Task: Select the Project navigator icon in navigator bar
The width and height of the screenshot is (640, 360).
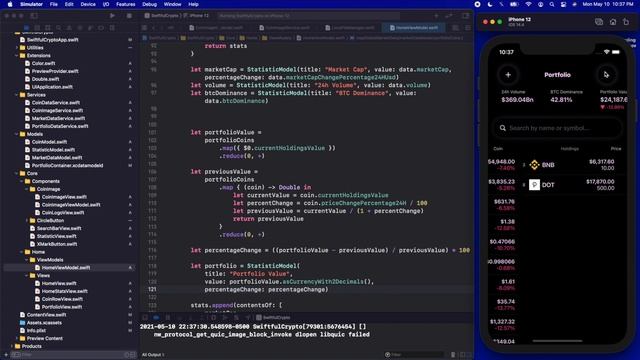Action: (x=27, y=28)
